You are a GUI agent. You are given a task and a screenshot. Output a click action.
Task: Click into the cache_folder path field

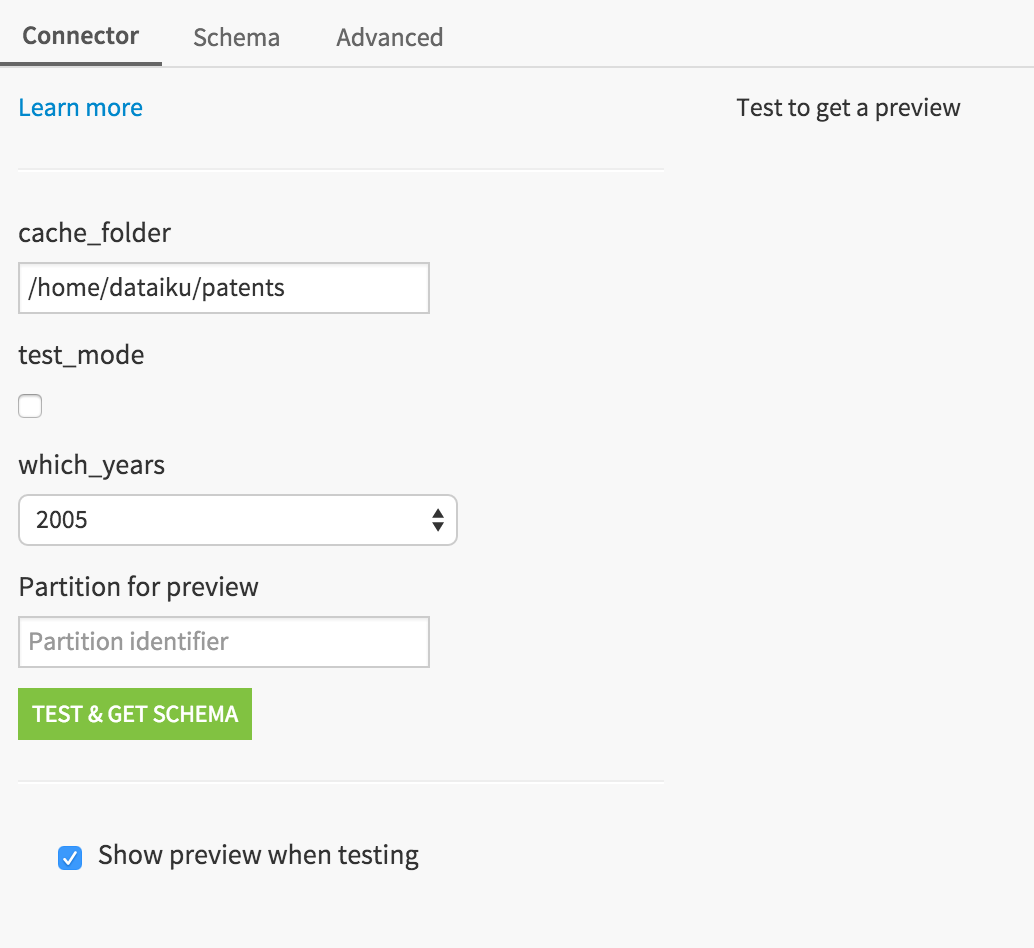[224, 288]
